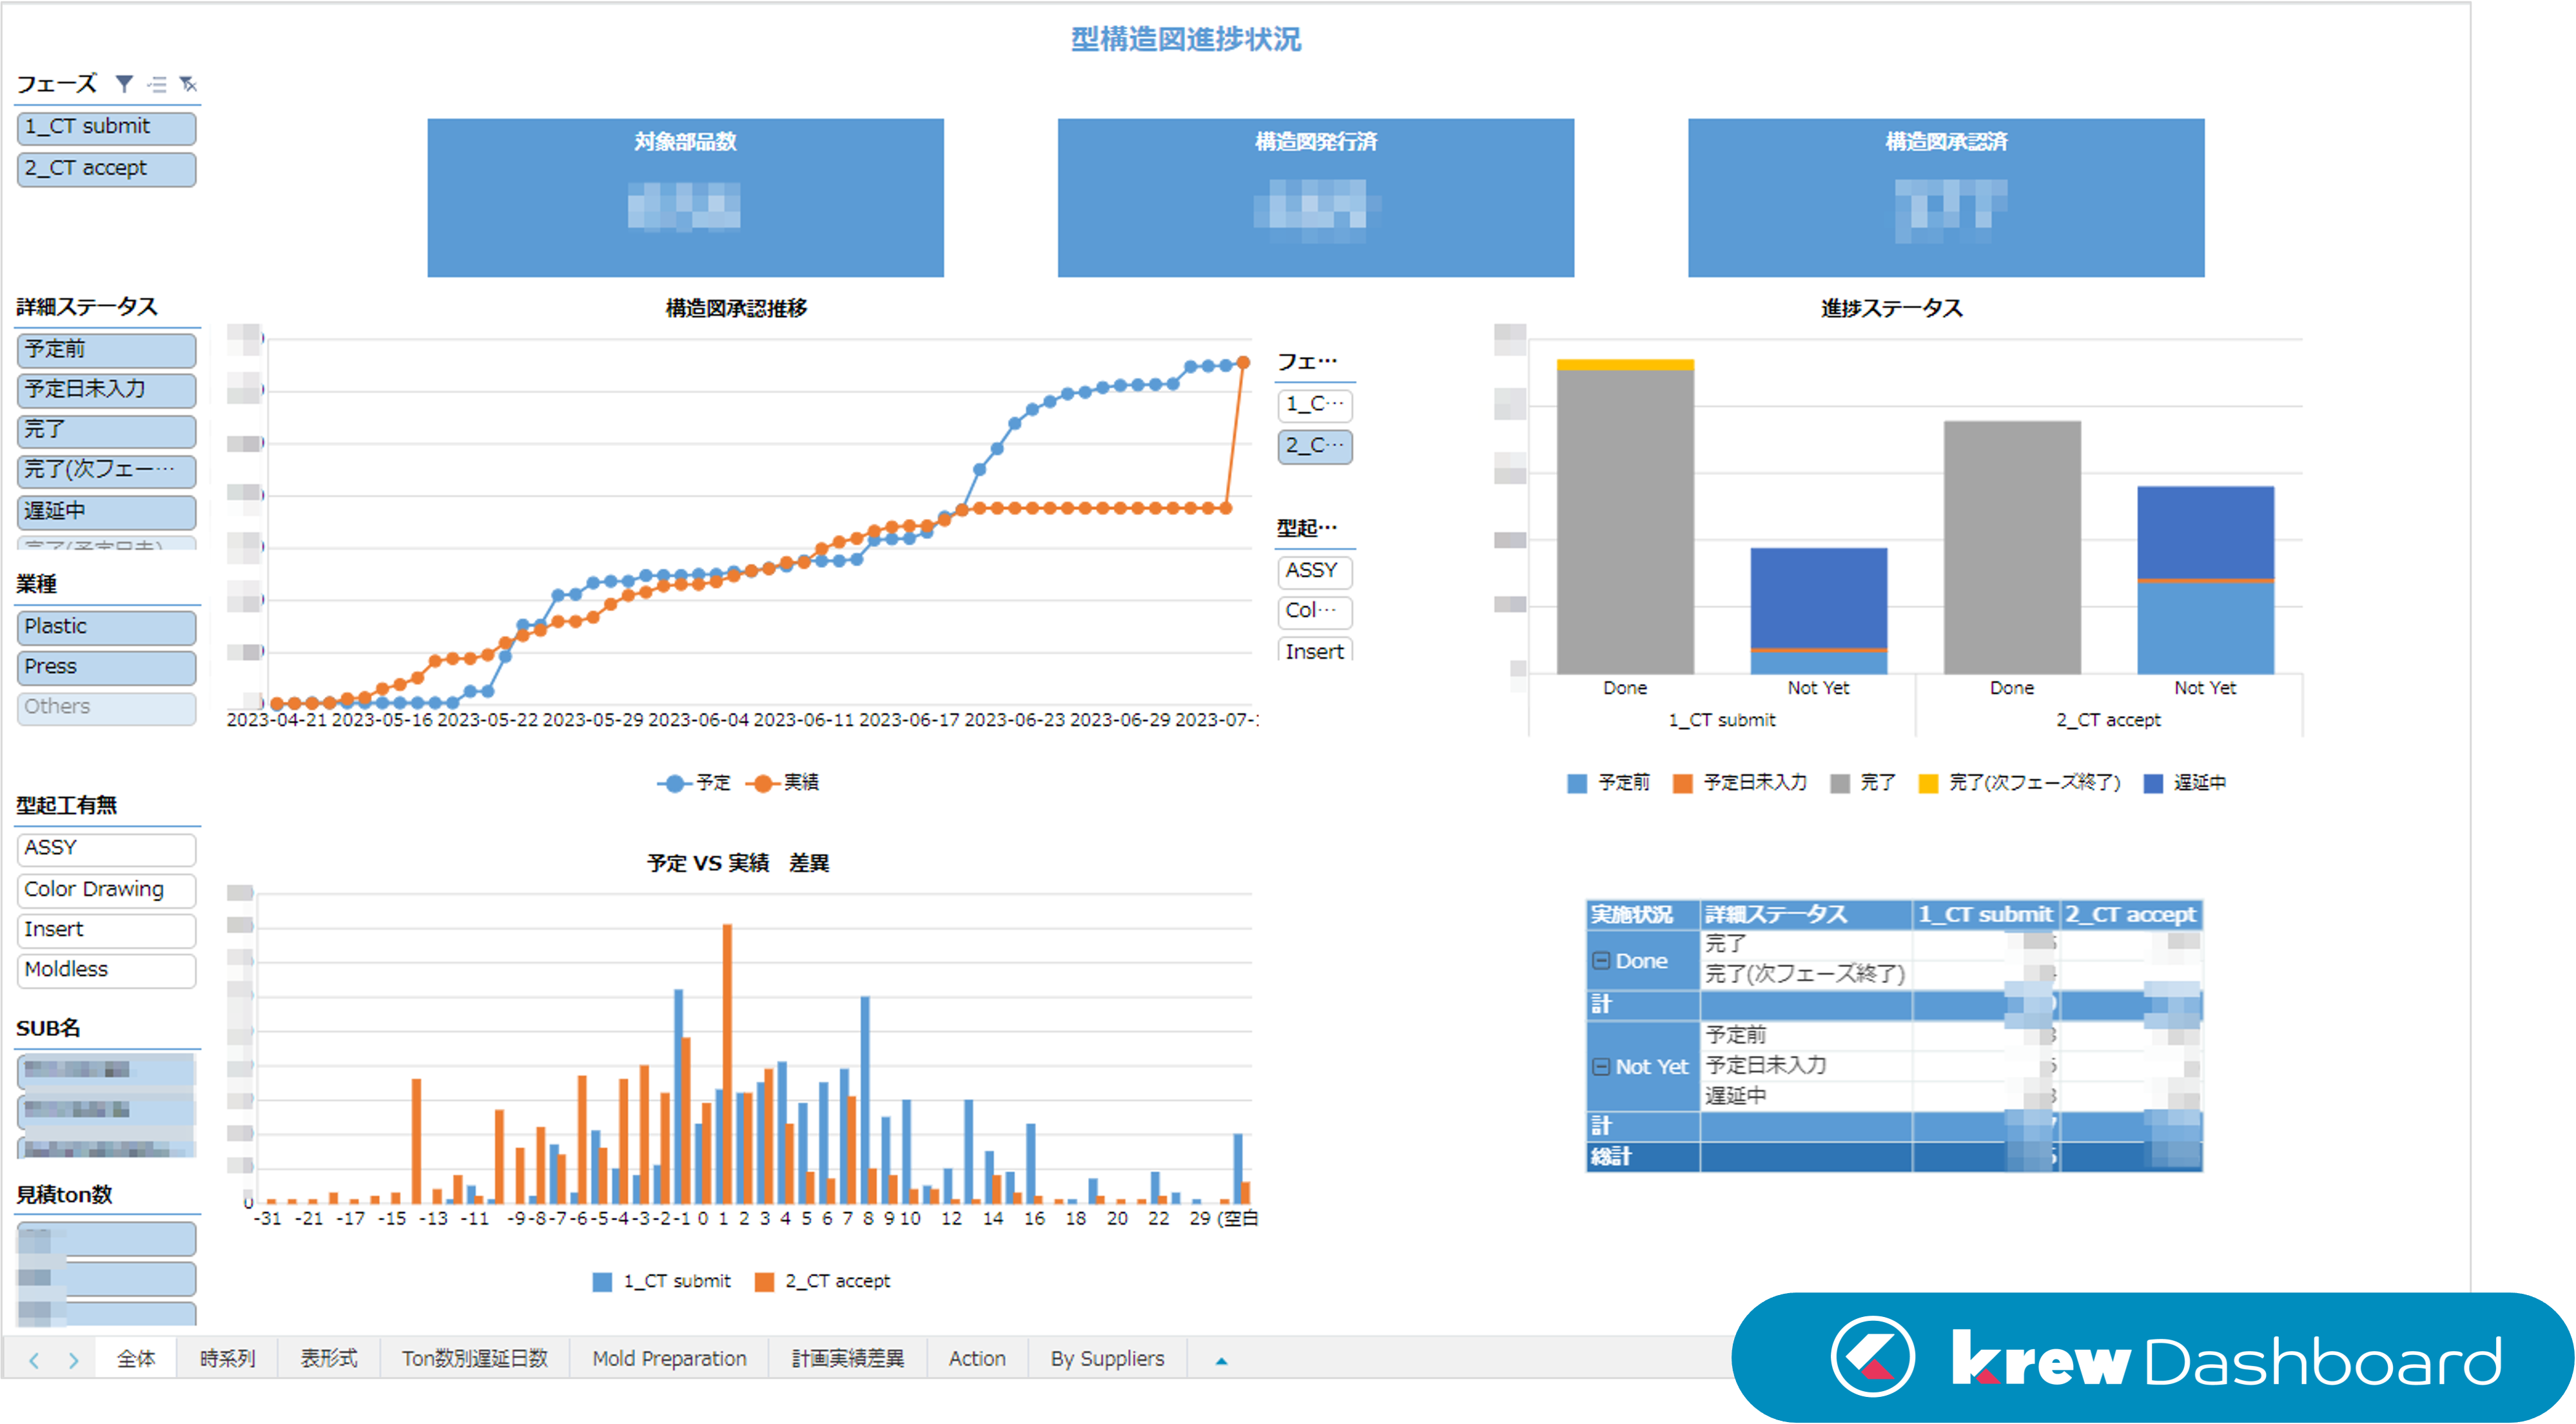Click the multi-select list icon beside フェーズ

(x=157, y=84)
